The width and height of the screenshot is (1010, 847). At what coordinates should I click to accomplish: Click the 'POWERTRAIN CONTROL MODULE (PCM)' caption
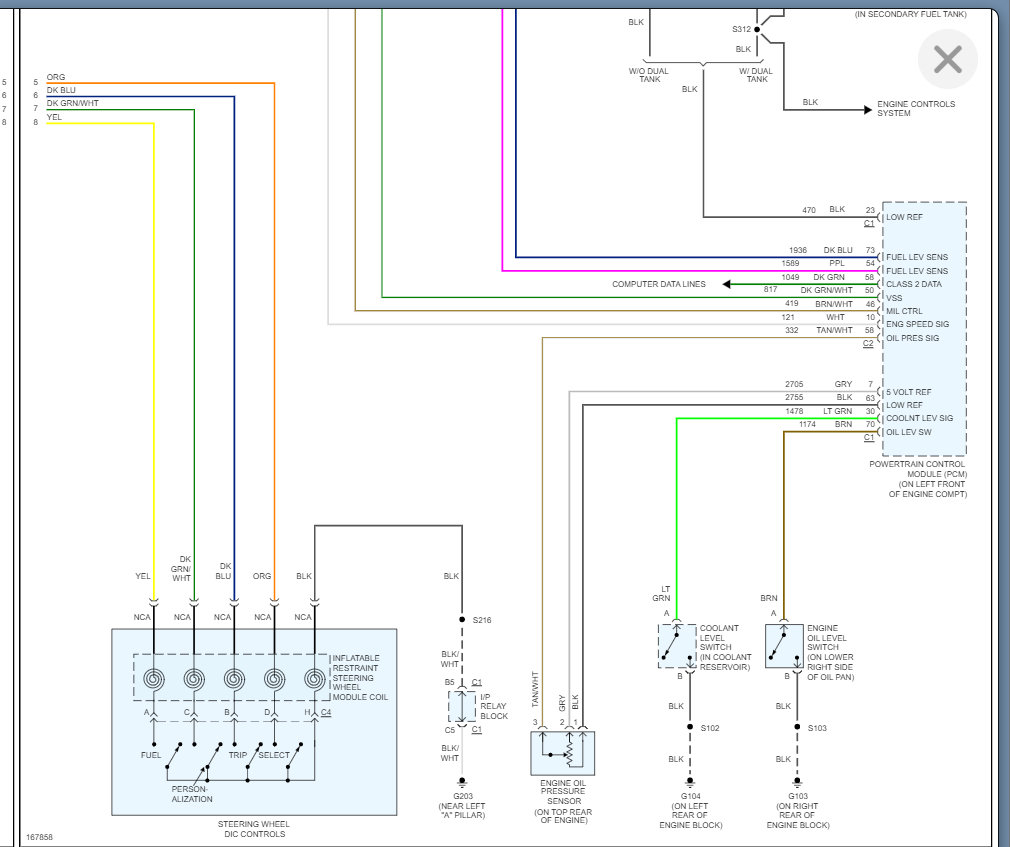917,469
